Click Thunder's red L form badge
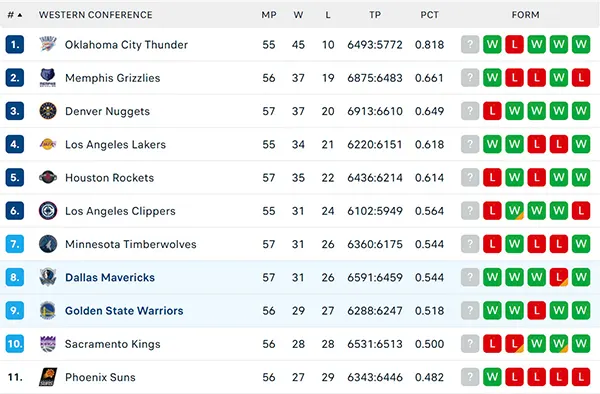The width and height of the screenshot is (600, 394). tap(514, 44)
